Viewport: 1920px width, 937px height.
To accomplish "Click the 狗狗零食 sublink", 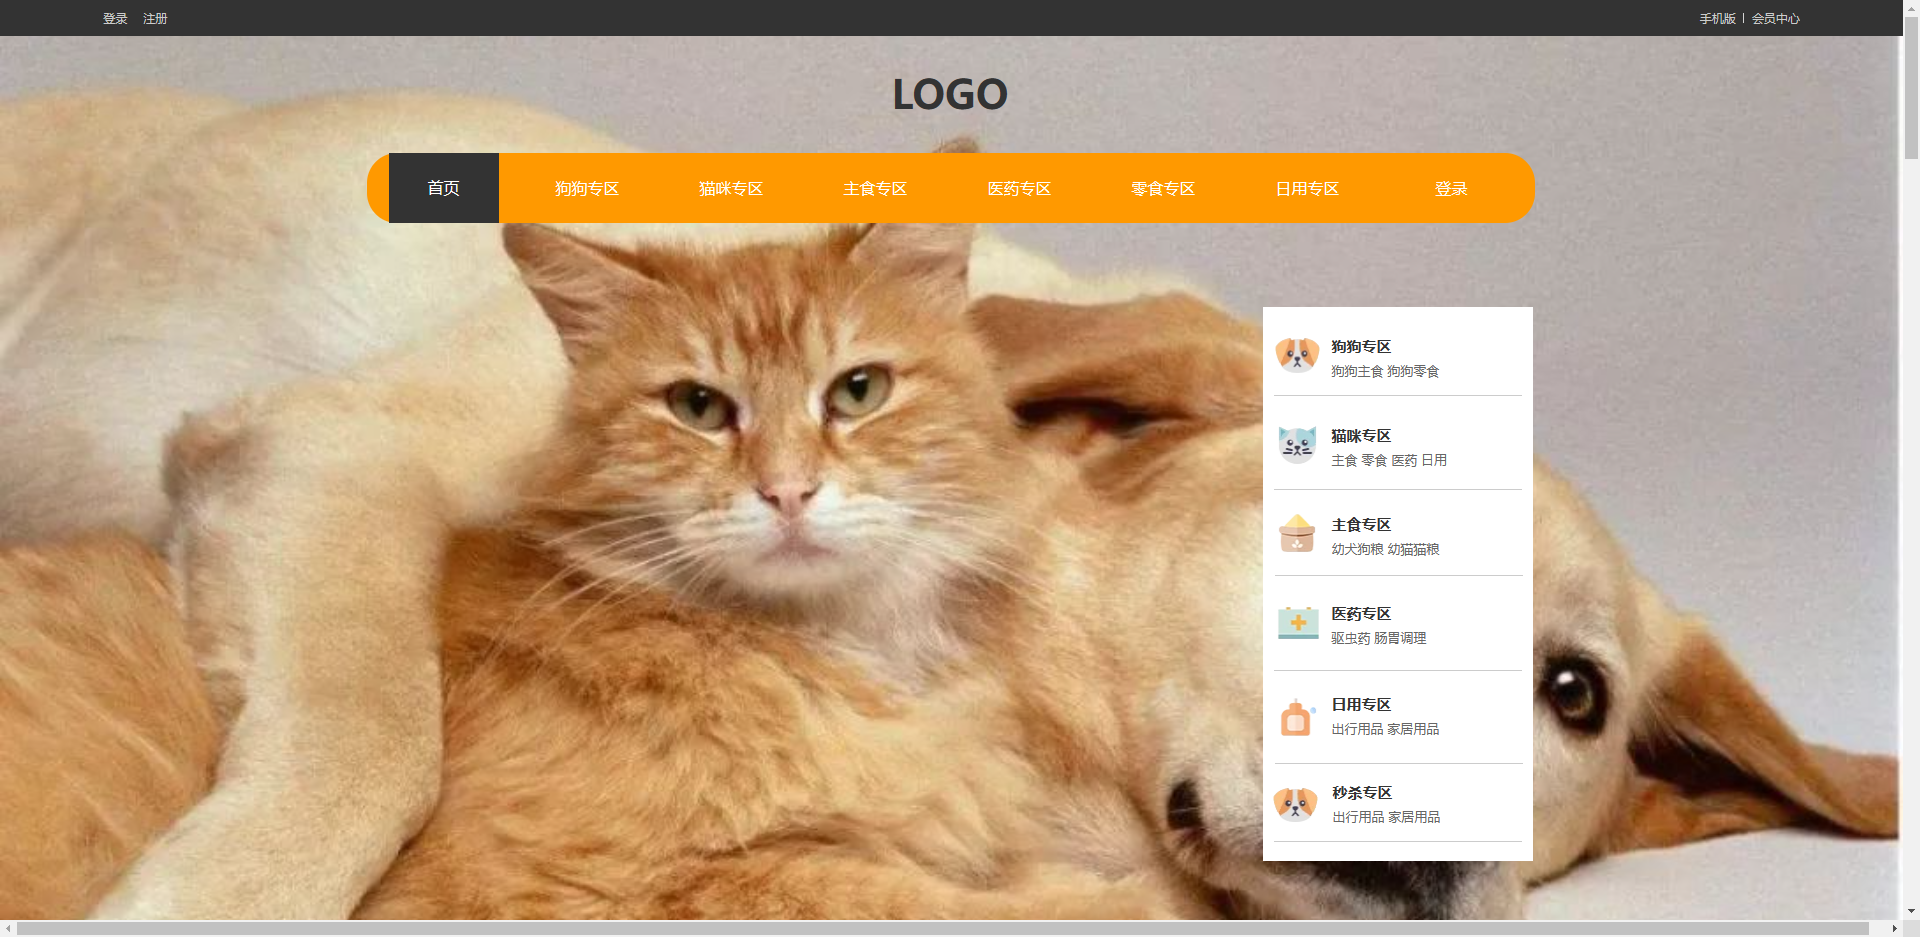I will click(x=1413, y=372).
